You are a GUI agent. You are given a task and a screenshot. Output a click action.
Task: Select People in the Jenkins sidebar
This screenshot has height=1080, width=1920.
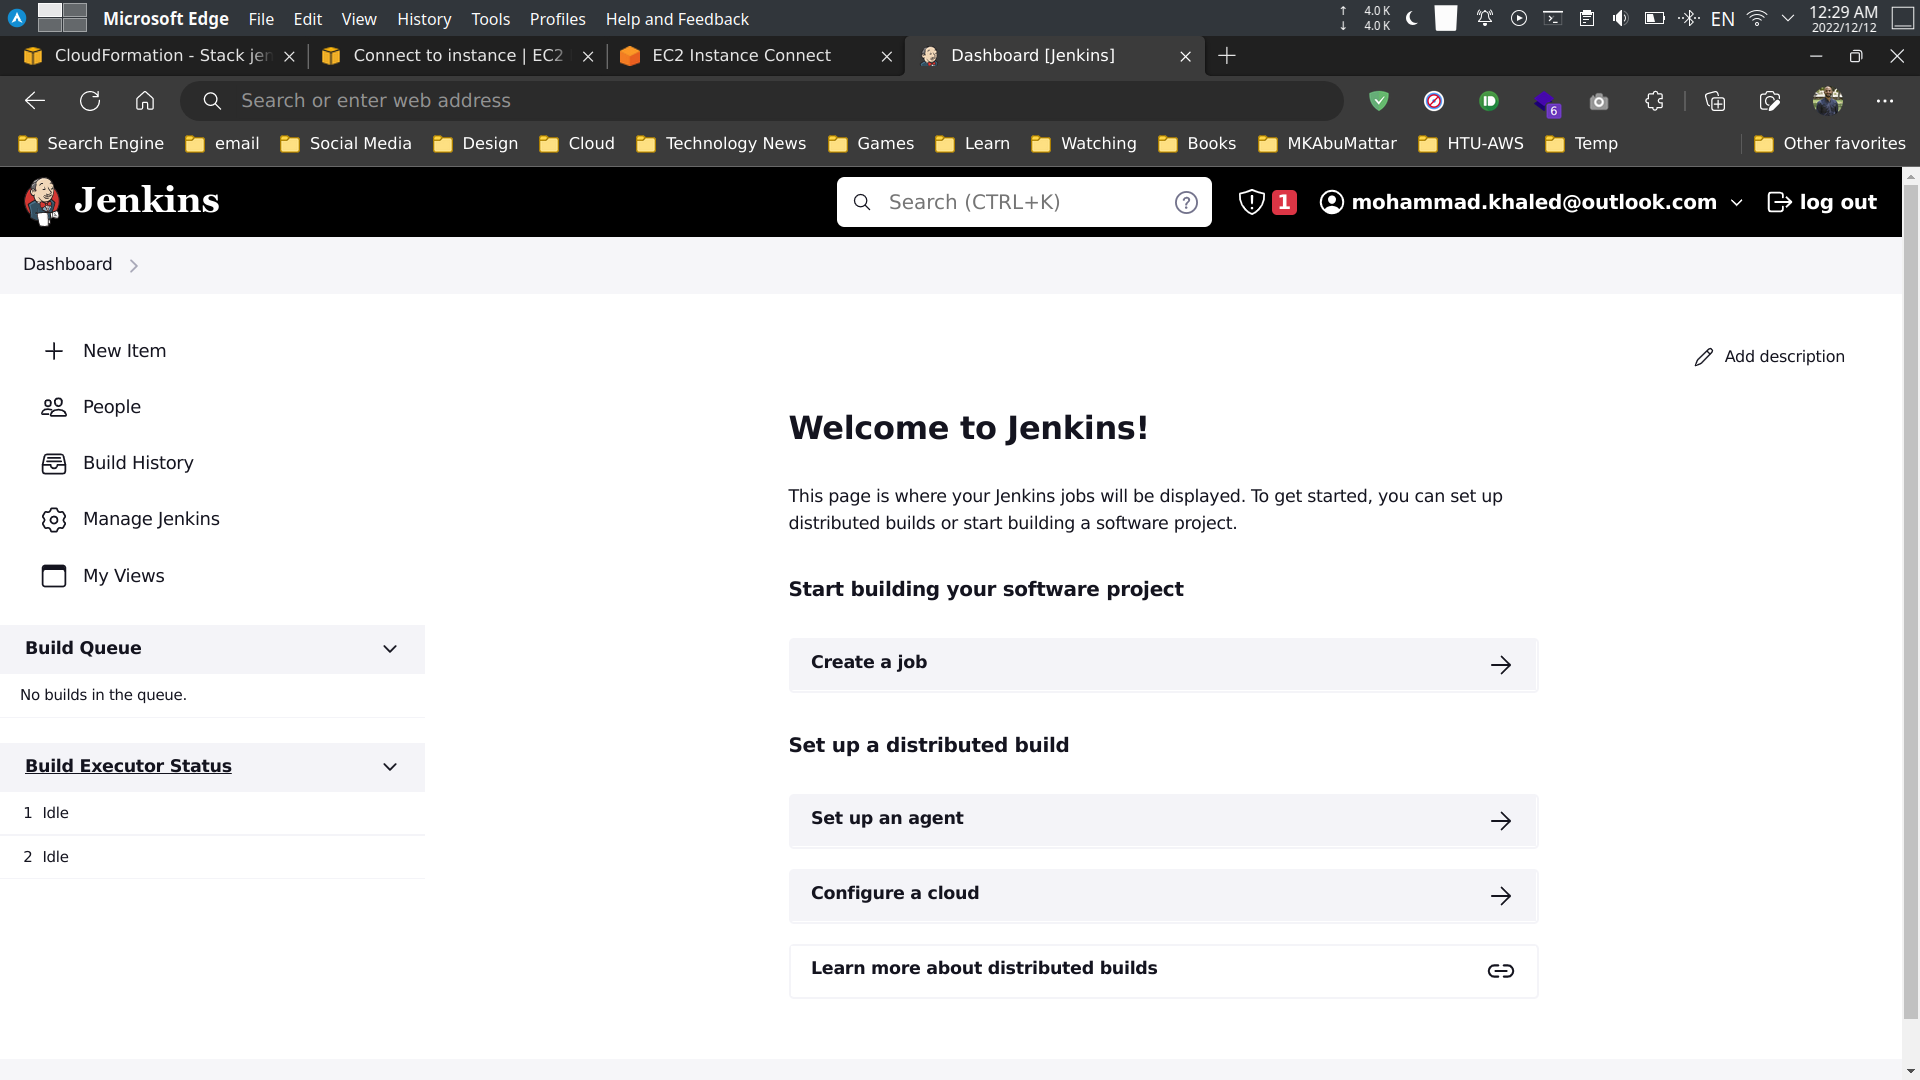pyautogui.click(x=112, y=407)
